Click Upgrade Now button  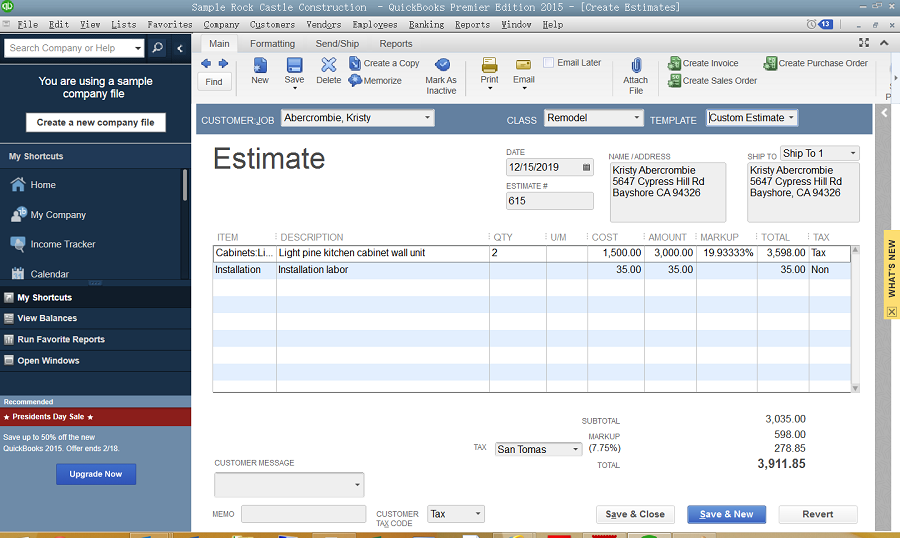[96, 474]
